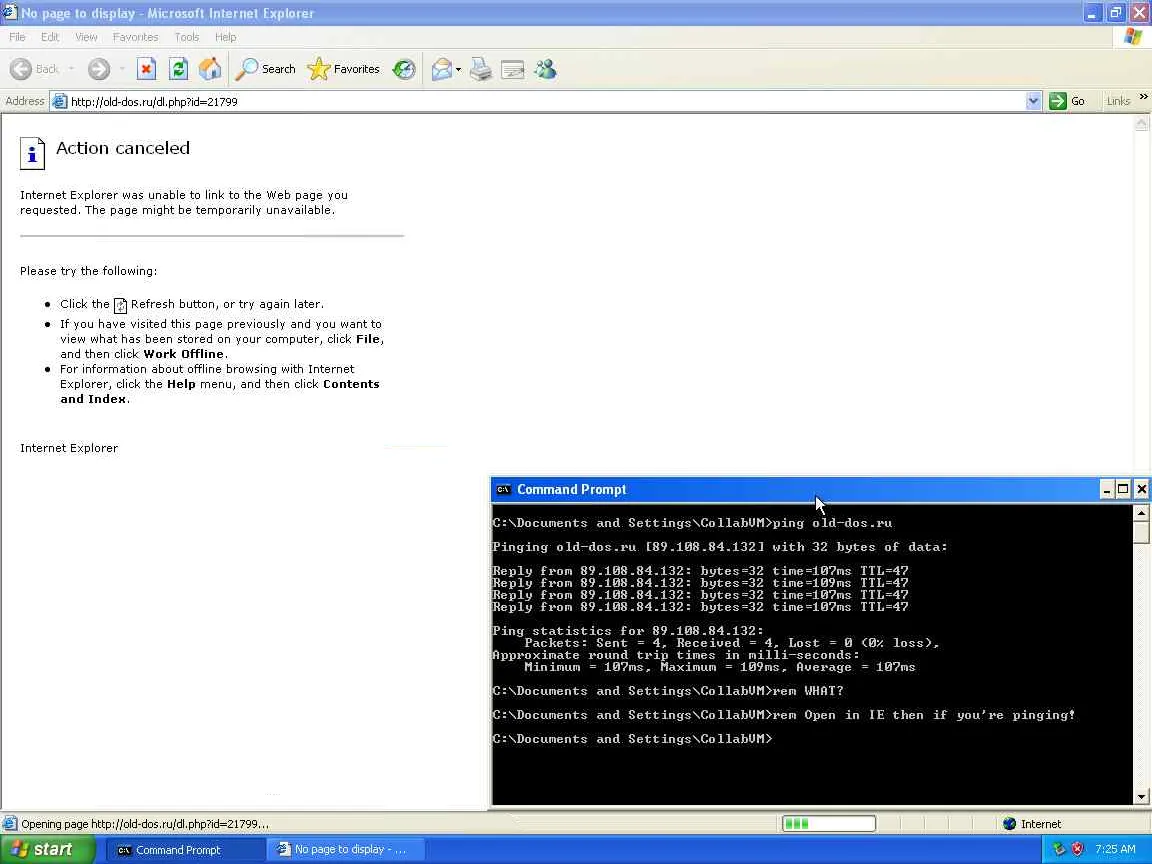This screenshot has height=864, width=1152.
Task: Open the View menu
Action: pos(86,37)
